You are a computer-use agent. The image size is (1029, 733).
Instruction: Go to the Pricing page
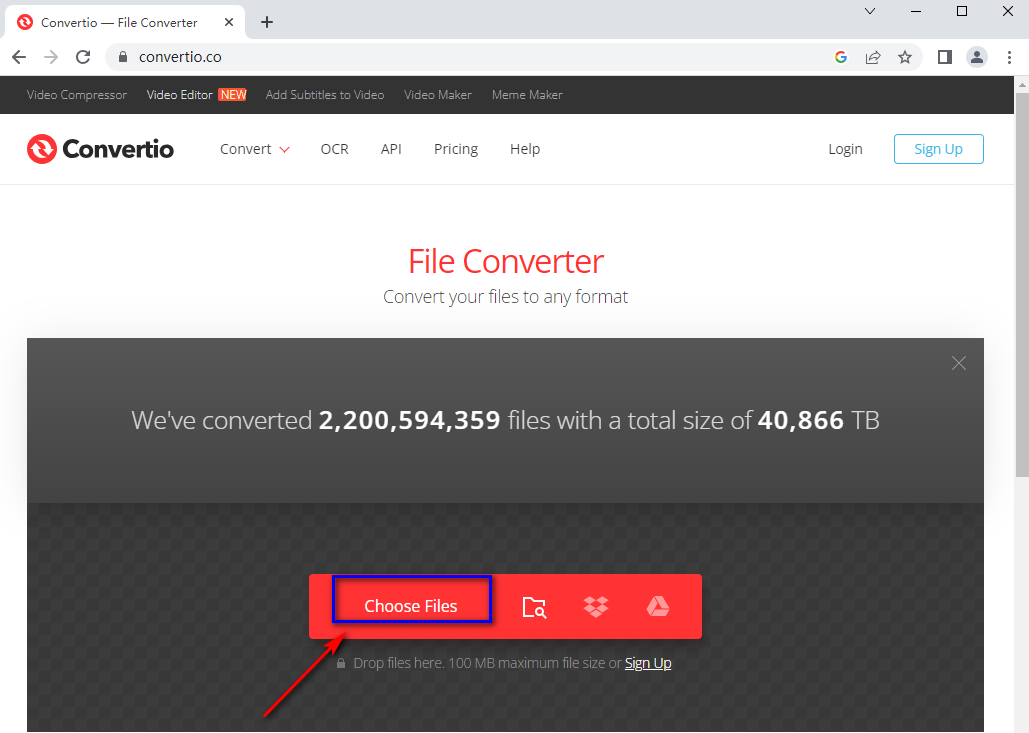456,149
